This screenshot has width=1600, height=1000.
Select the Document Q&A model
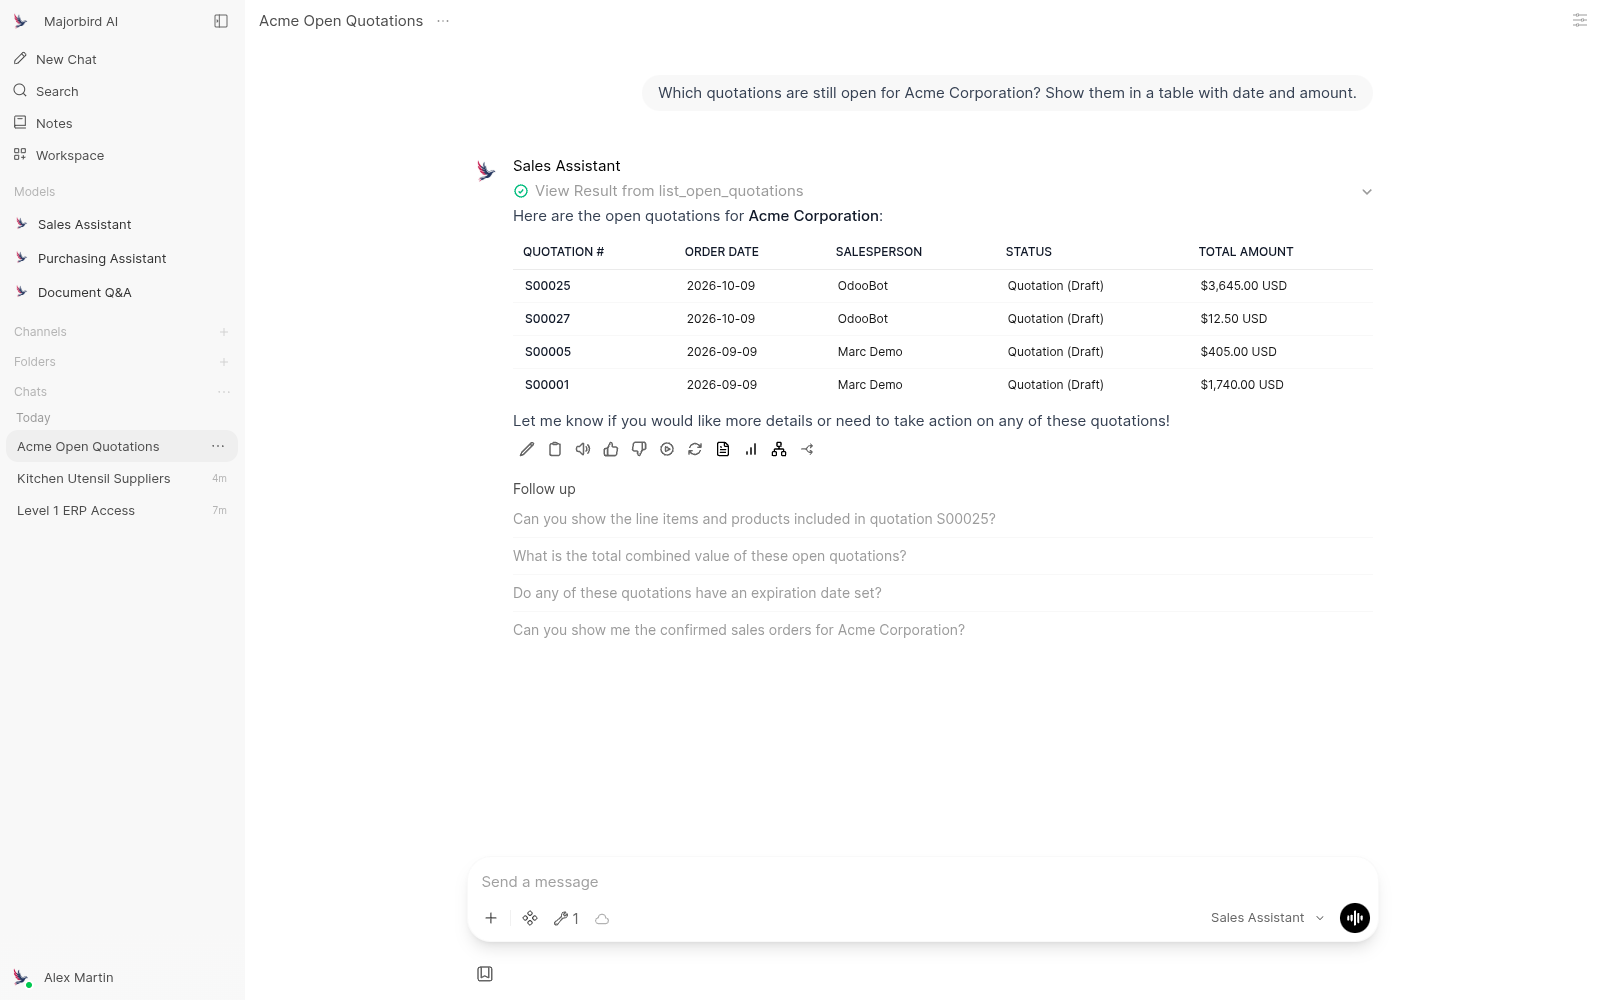(x=122, y=292)
